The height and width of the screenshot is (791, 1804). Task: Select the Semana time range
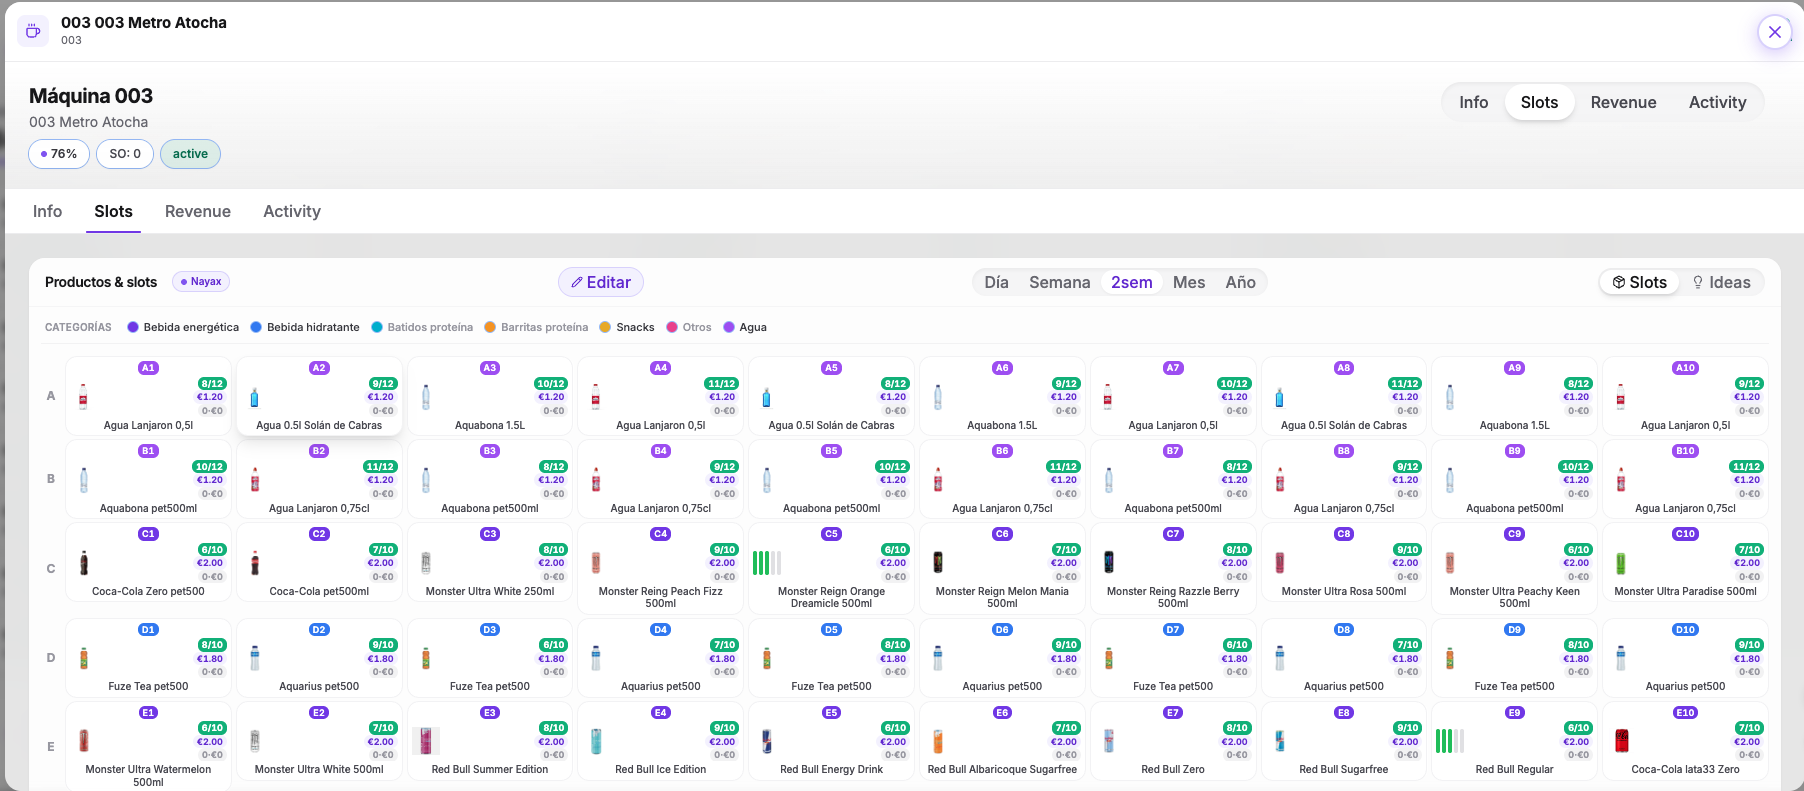pyautogui.click(x=1059, y=282)
